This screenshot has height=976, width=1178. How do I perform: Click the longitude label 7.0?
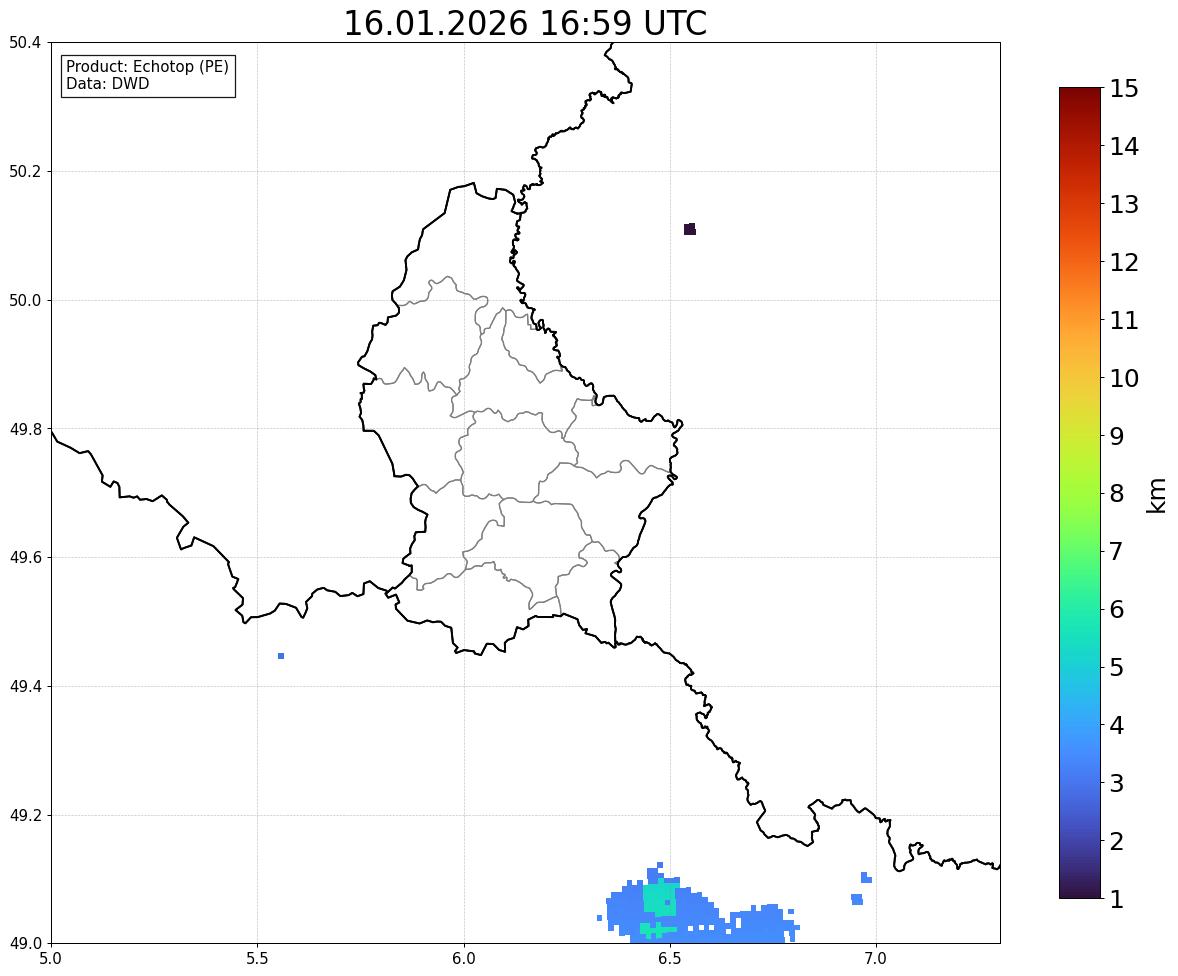click(x=876, y=959)
